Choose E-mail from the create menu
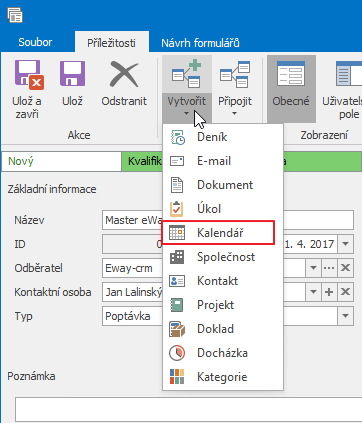This screenshot has height=423, width=362. 223,161
